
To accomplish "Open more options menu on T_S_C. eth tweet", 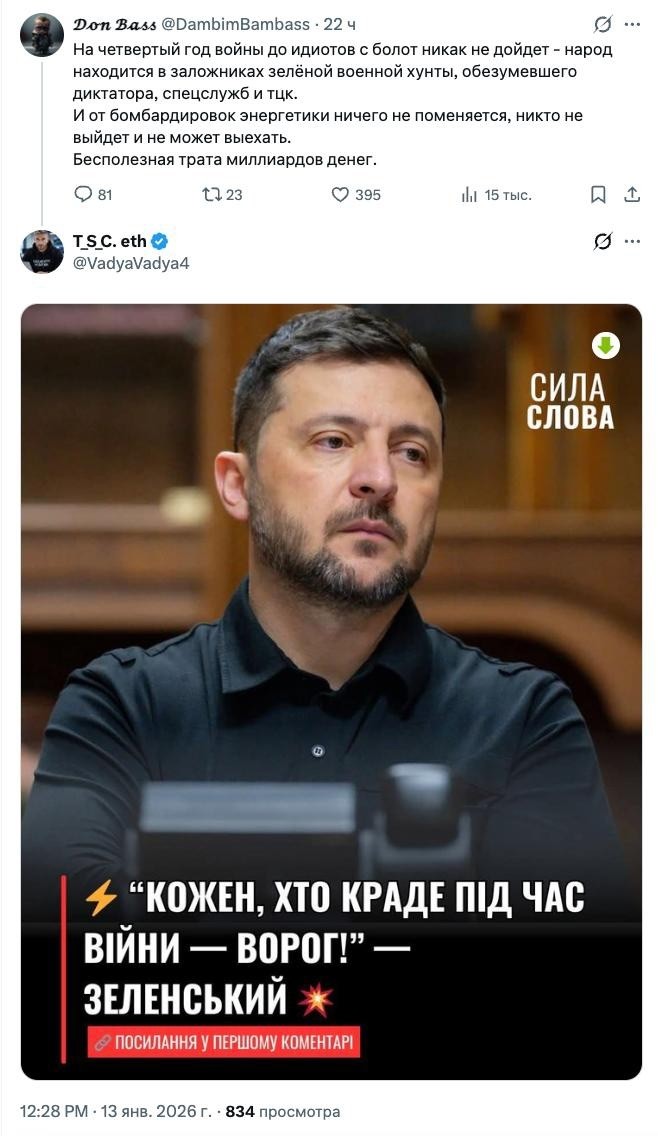I will [x=633, y=241].
